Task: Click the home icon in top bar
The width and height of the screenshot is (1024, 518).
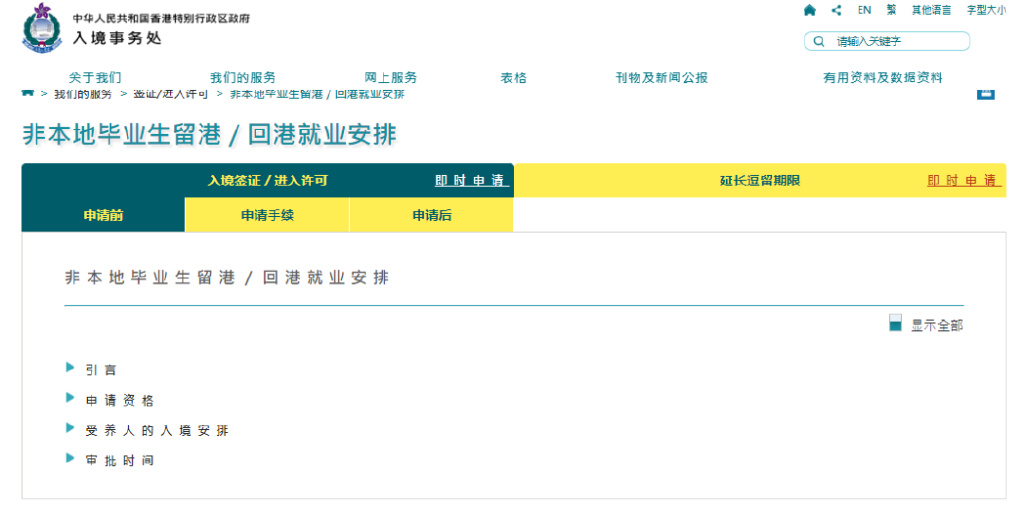Action: [809, 10]
